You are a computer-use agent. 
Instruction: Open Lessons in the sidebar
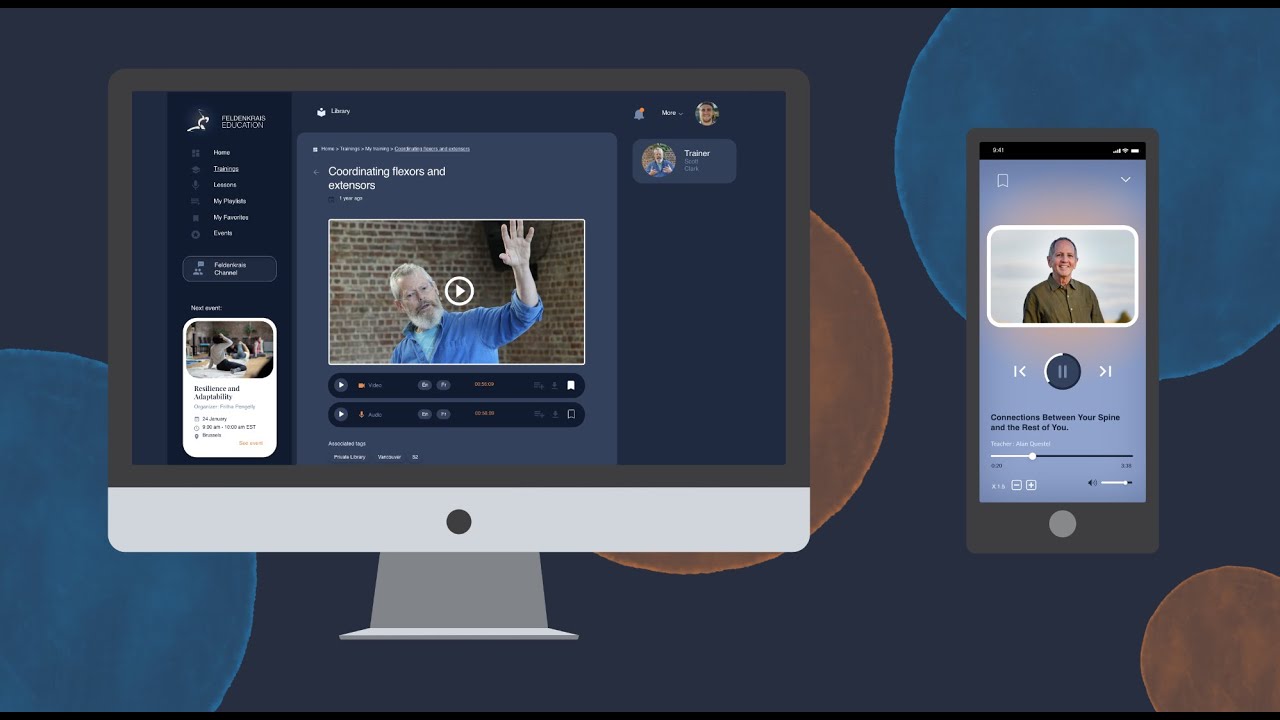(x=225, y=185)
